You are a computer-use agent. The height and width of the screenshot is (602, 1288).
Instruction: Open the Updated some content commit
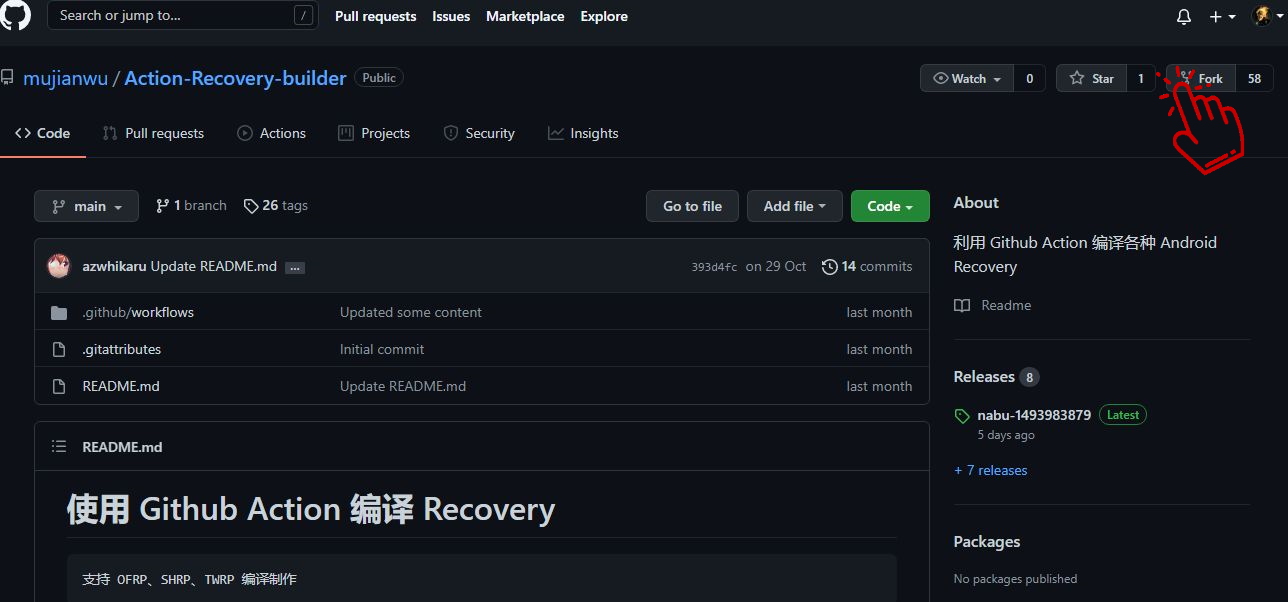[411, 312]
